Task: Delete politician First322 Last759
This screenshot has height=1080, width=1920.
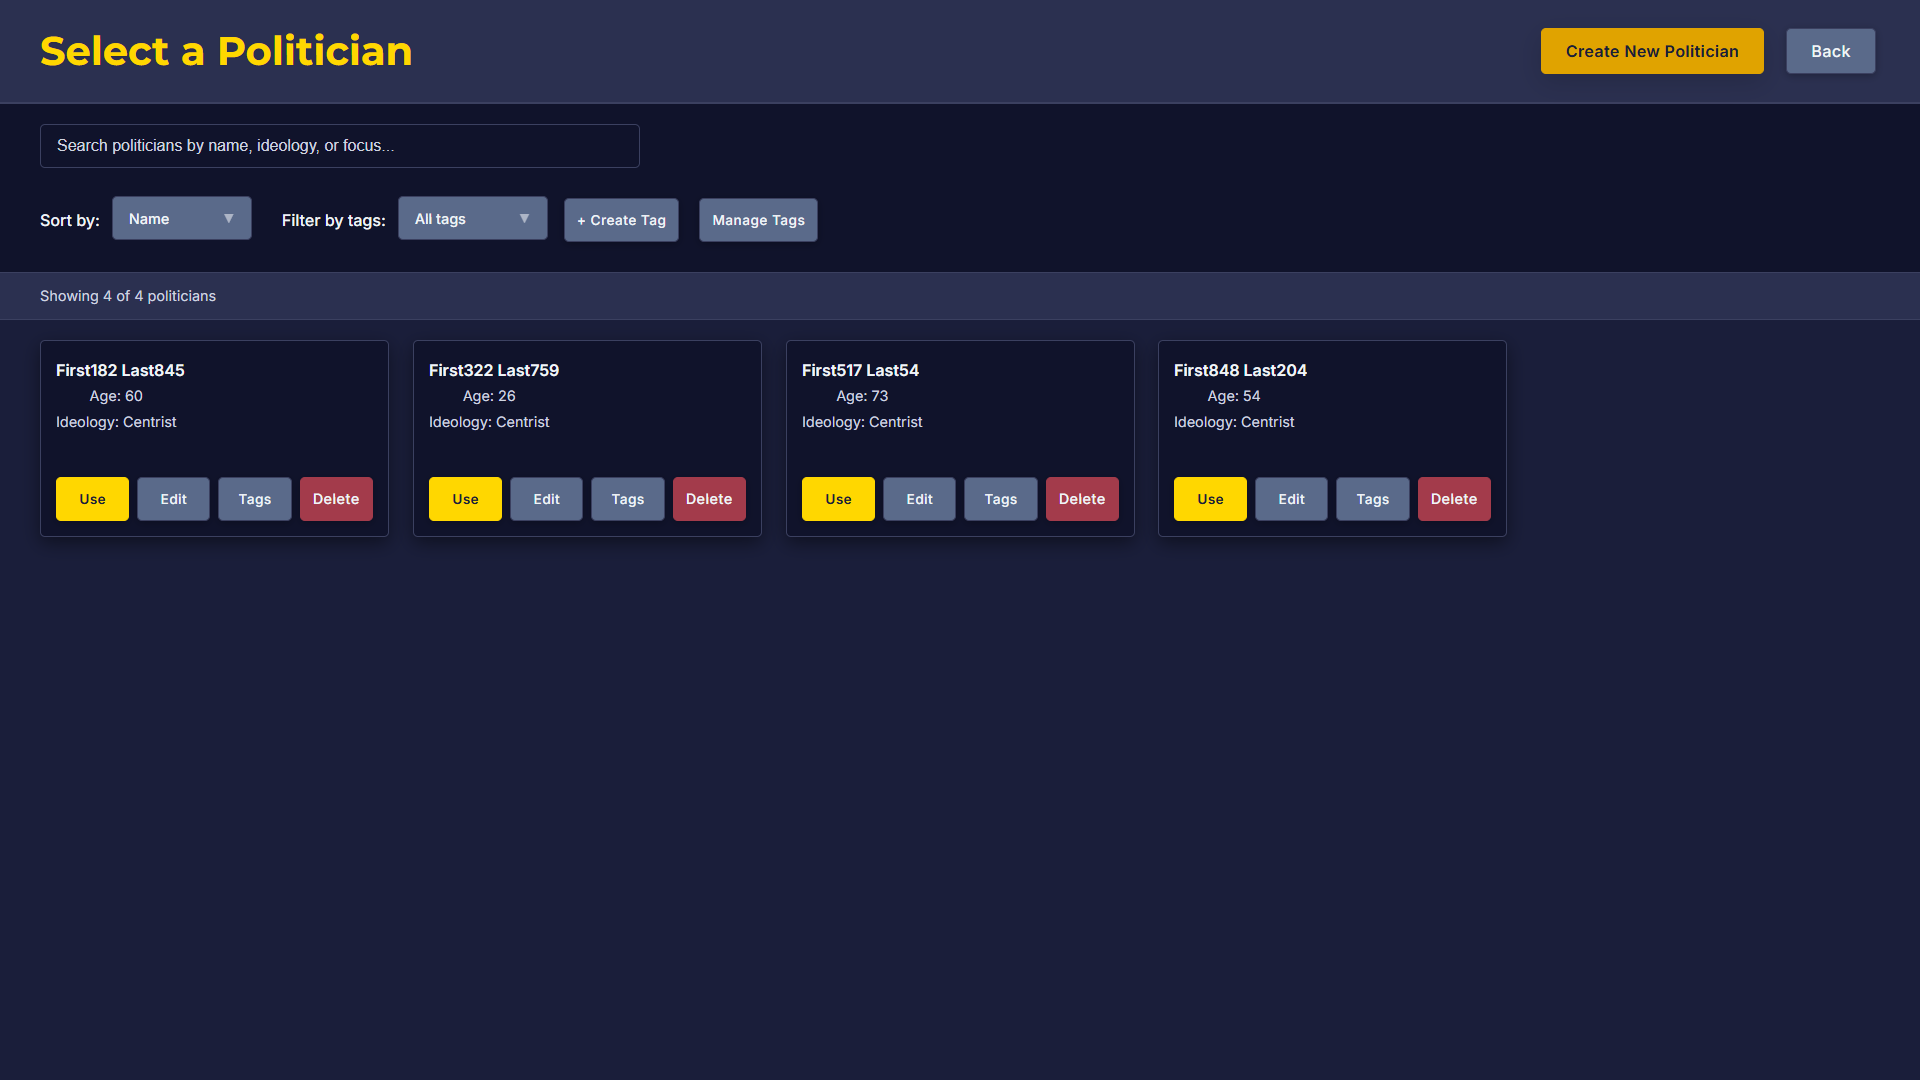Action: coord(709,499)
